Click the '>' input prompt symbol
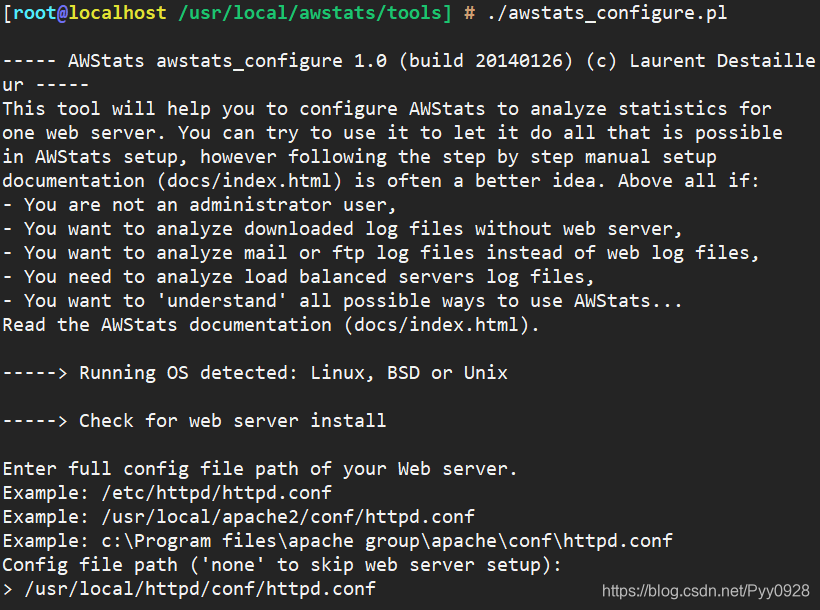Image resolution: width=820 pixels, height=610 pixels. 7,590
